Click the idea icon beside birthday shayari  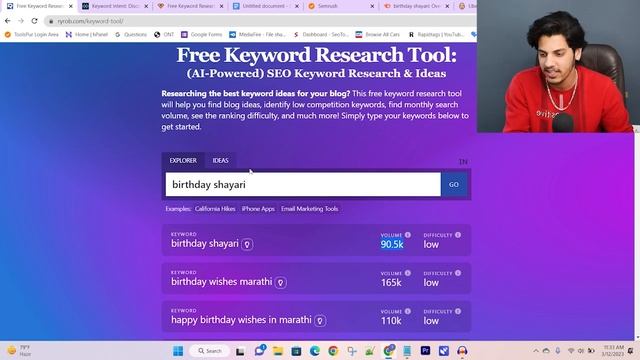(247, 244)
